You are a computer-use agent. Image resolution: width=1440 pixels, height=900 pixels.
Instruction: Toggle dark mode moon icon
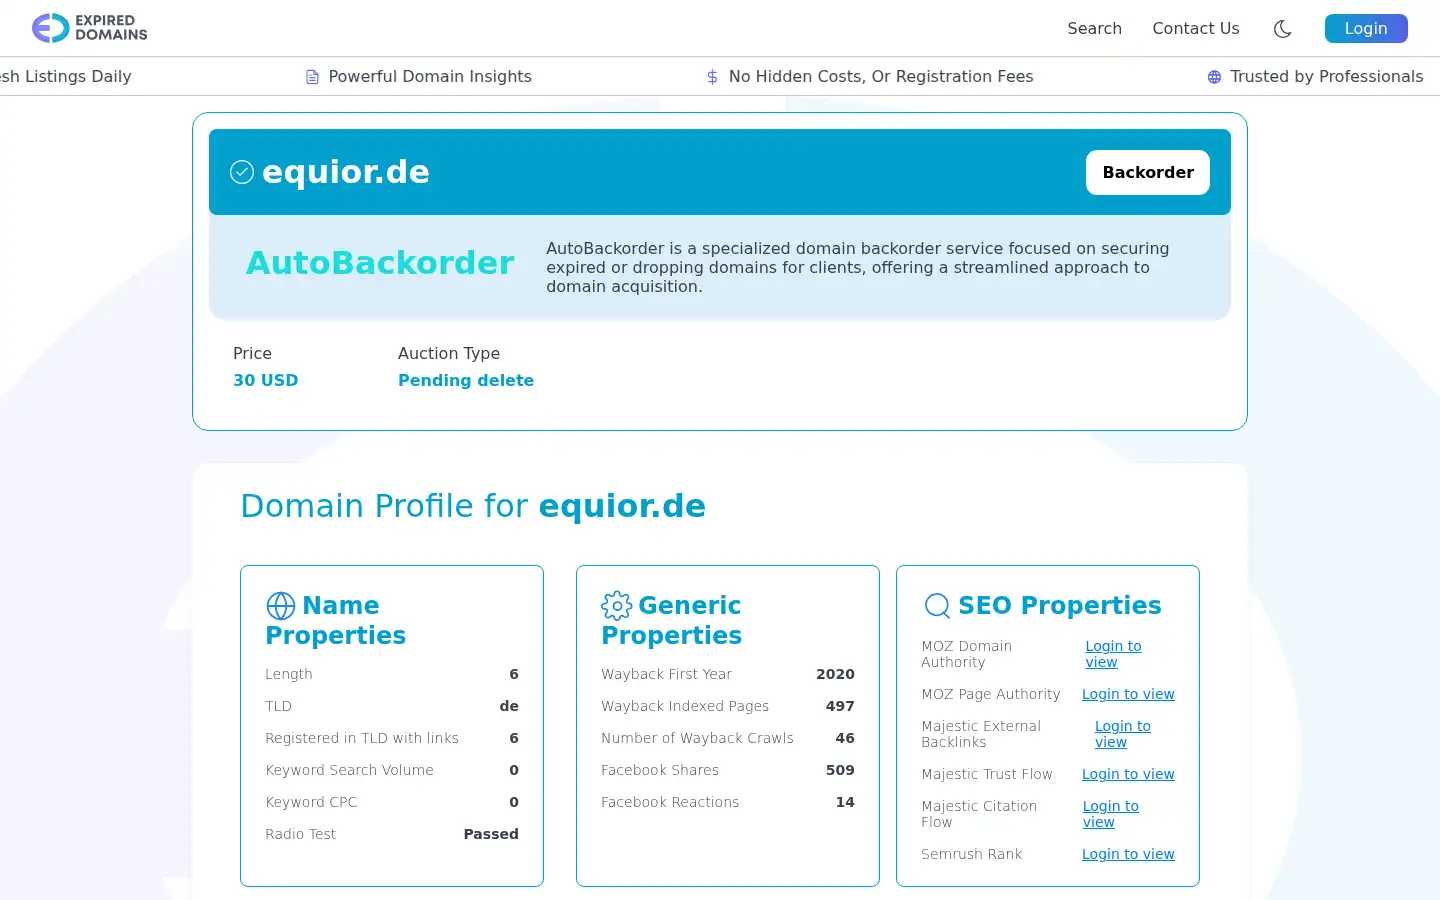(x=1282, y=29)
